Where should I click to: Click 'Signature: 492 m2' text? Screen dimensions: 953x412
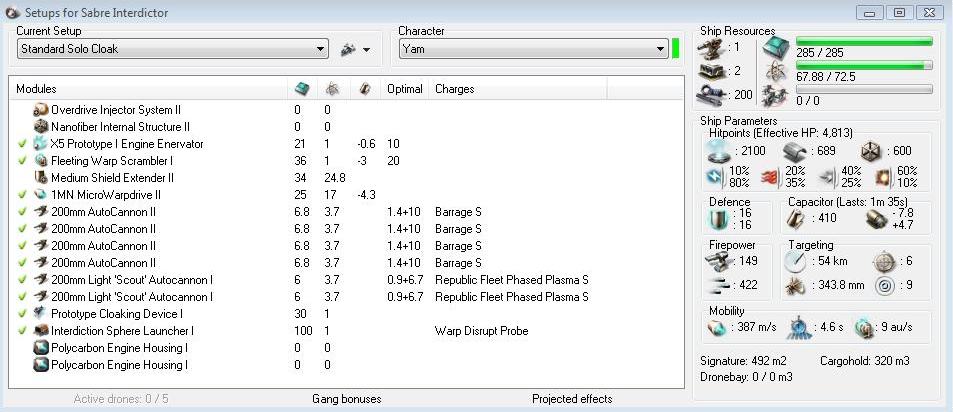click(x=745, y=361)
